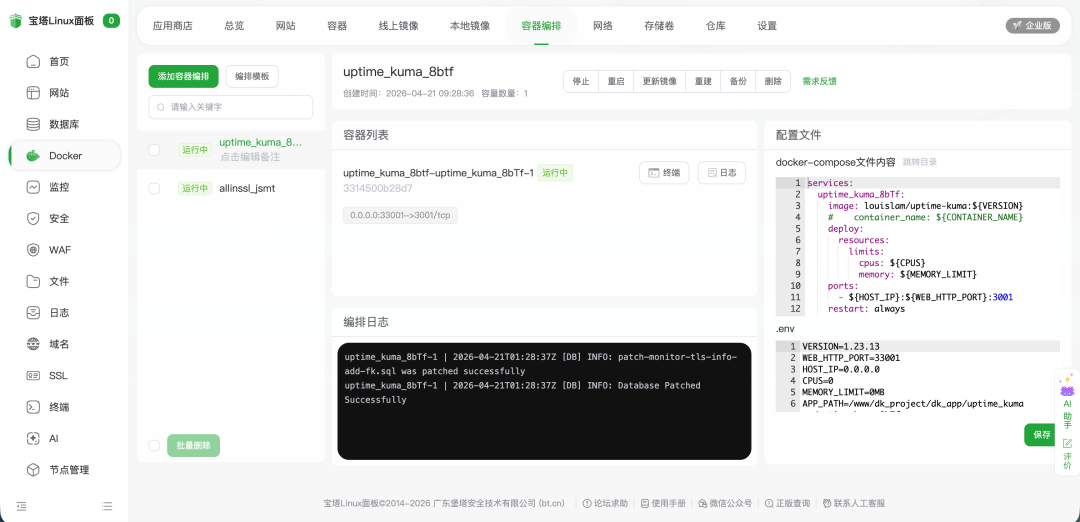The image size is (1080, 522).
Task: Focus the 请输入关键字 search field
Action: click(x=231, y=107)
